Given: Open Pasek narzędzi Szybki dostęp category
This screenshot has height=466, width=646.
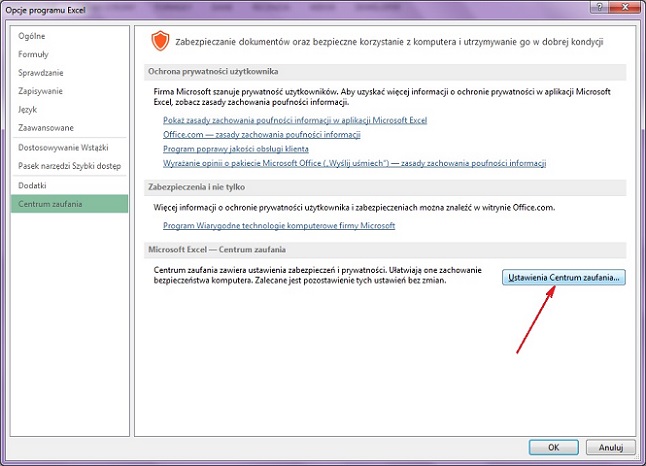Looking at the screenshot, I should [69, 166].
